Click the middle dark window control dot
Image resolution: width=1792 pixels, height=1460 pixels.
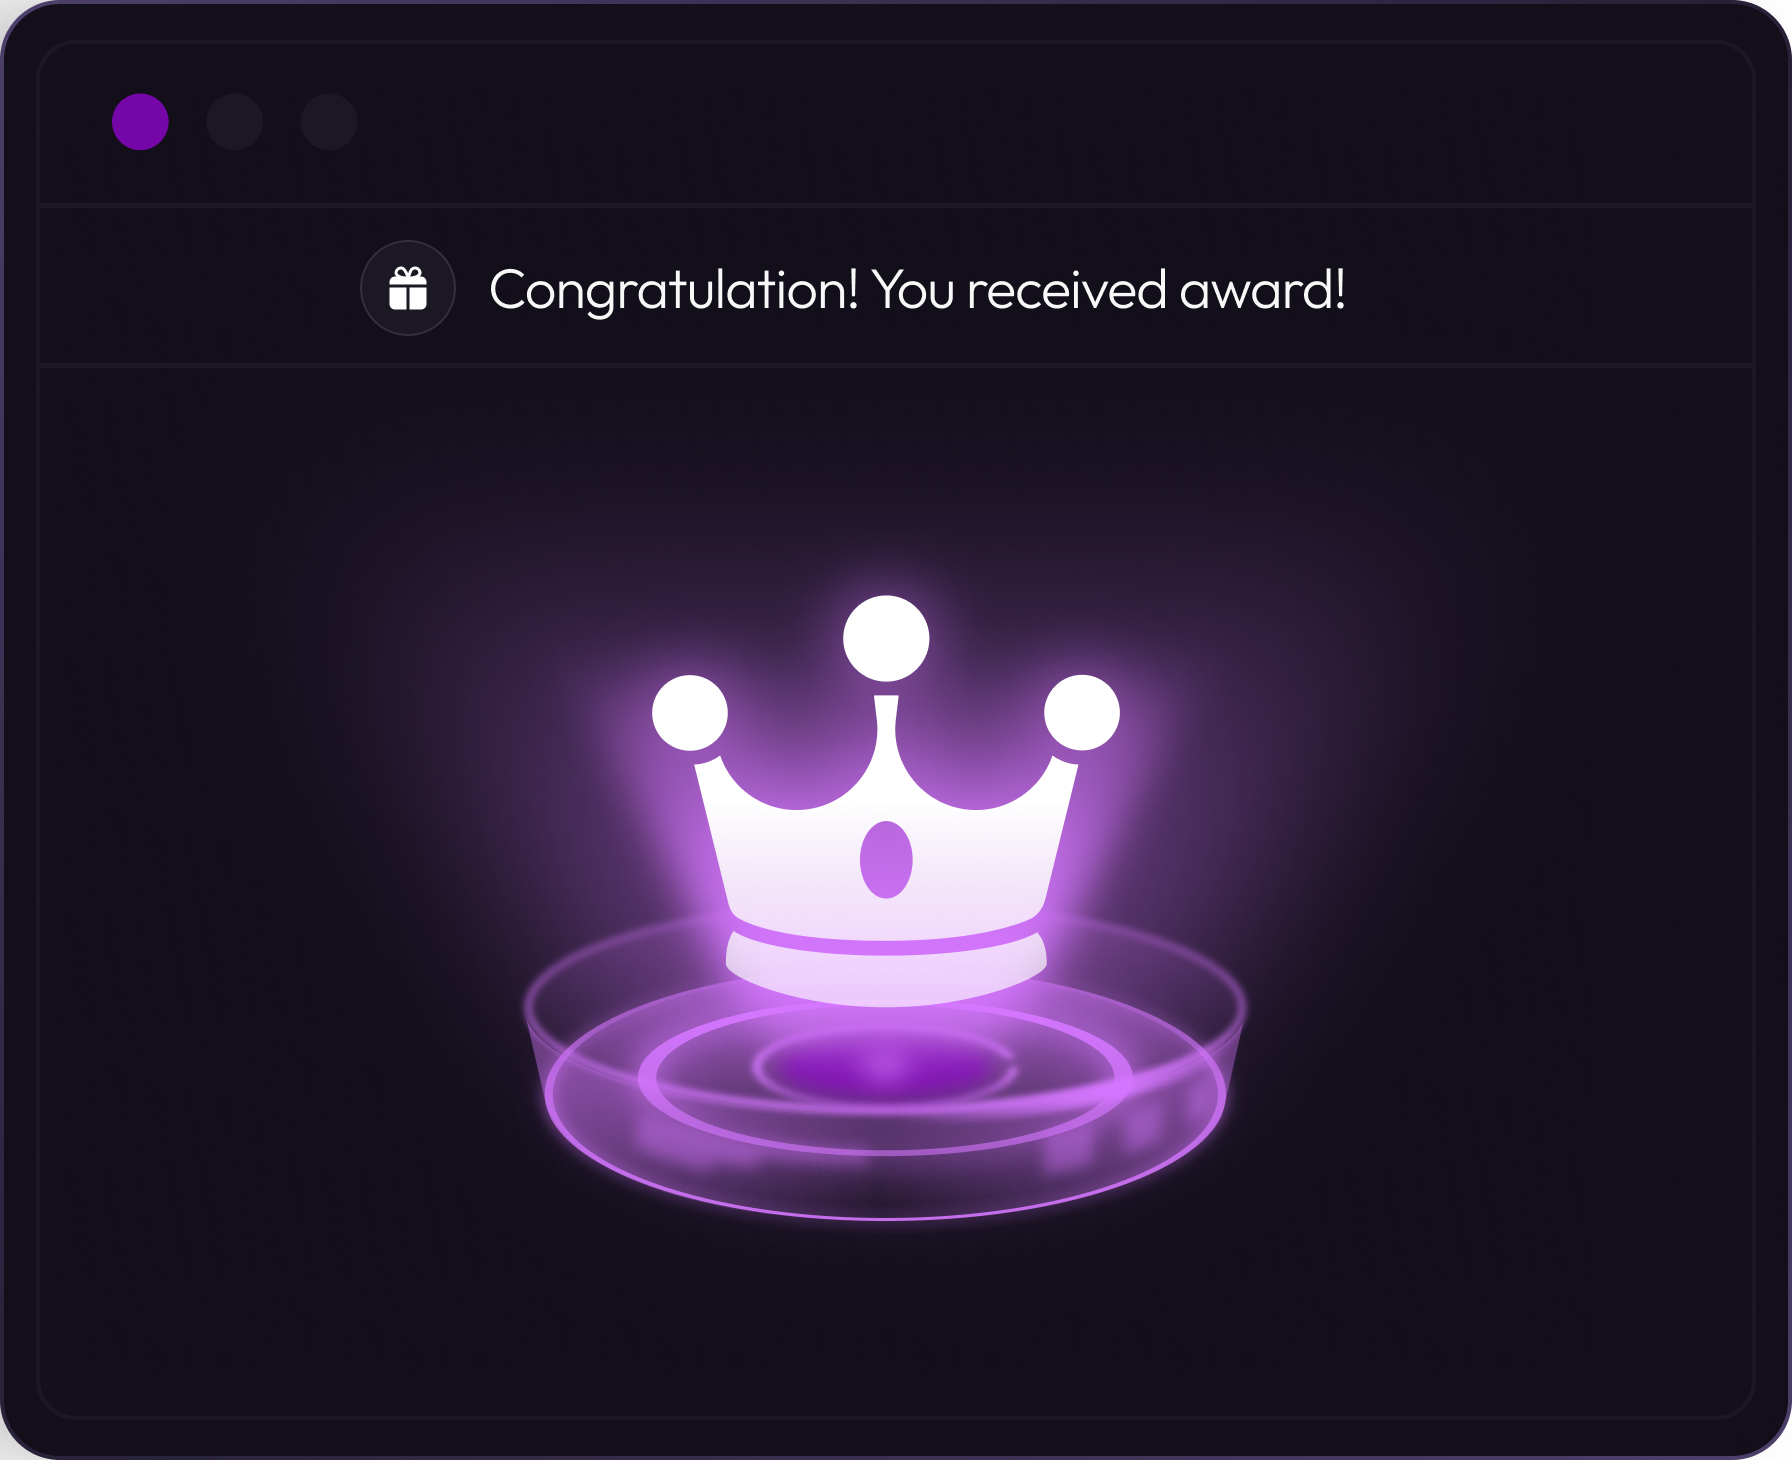click(235, 122)
